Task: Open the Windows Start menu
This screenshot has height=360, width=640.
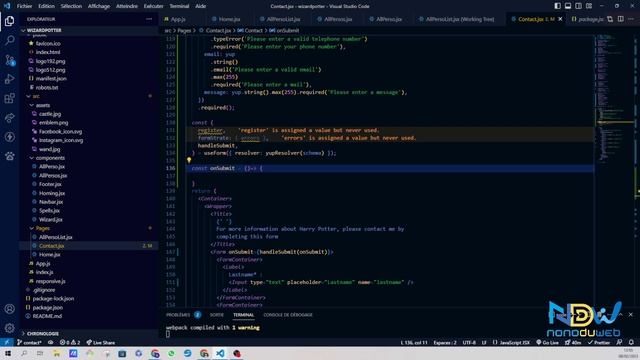Action: 8,353
